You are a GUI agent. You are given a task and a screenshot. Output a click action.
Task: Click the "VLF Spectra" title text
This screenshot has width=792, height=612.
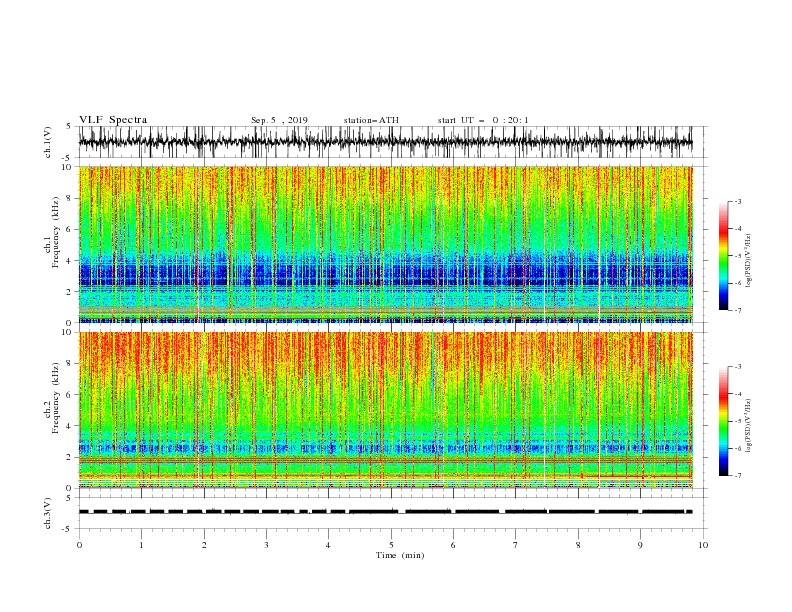113,120
